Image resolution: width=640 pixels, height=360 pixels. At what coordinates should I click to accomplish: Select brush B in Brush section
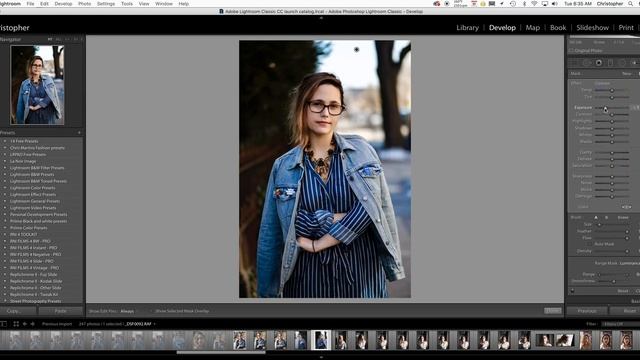coord(606,218)
